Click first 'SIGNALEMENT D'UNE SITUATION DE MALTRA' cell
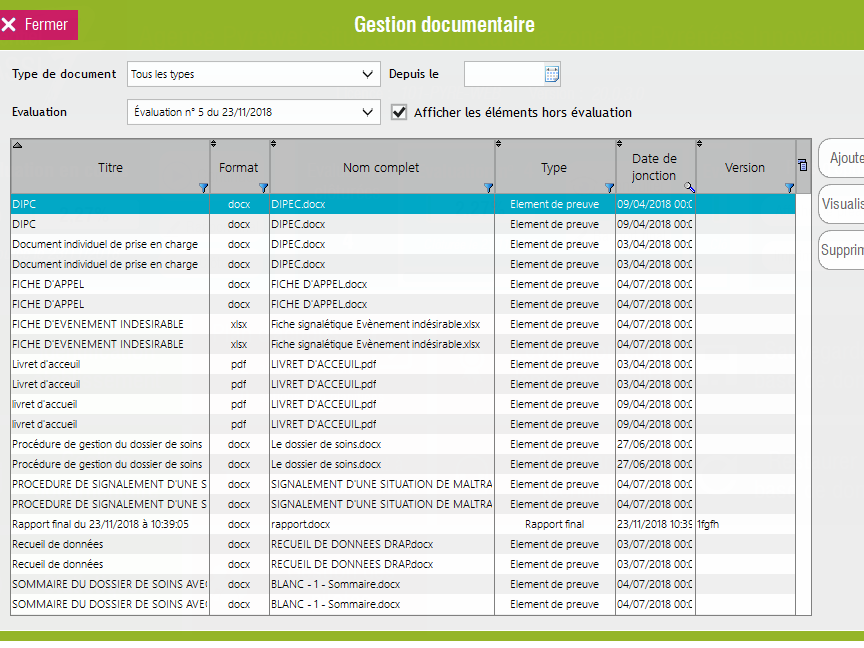This screenshot has width=864, height=648. [x=382, y=484]
